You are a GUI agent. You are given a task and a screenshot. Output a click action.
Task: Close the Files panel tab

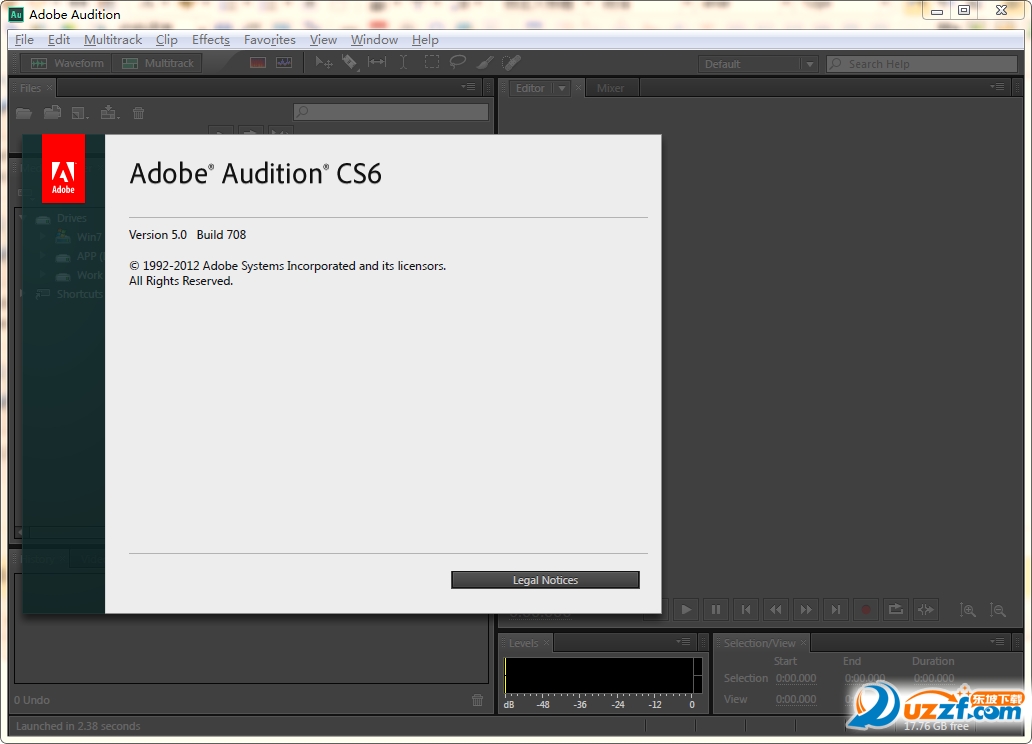pos(49,88)
